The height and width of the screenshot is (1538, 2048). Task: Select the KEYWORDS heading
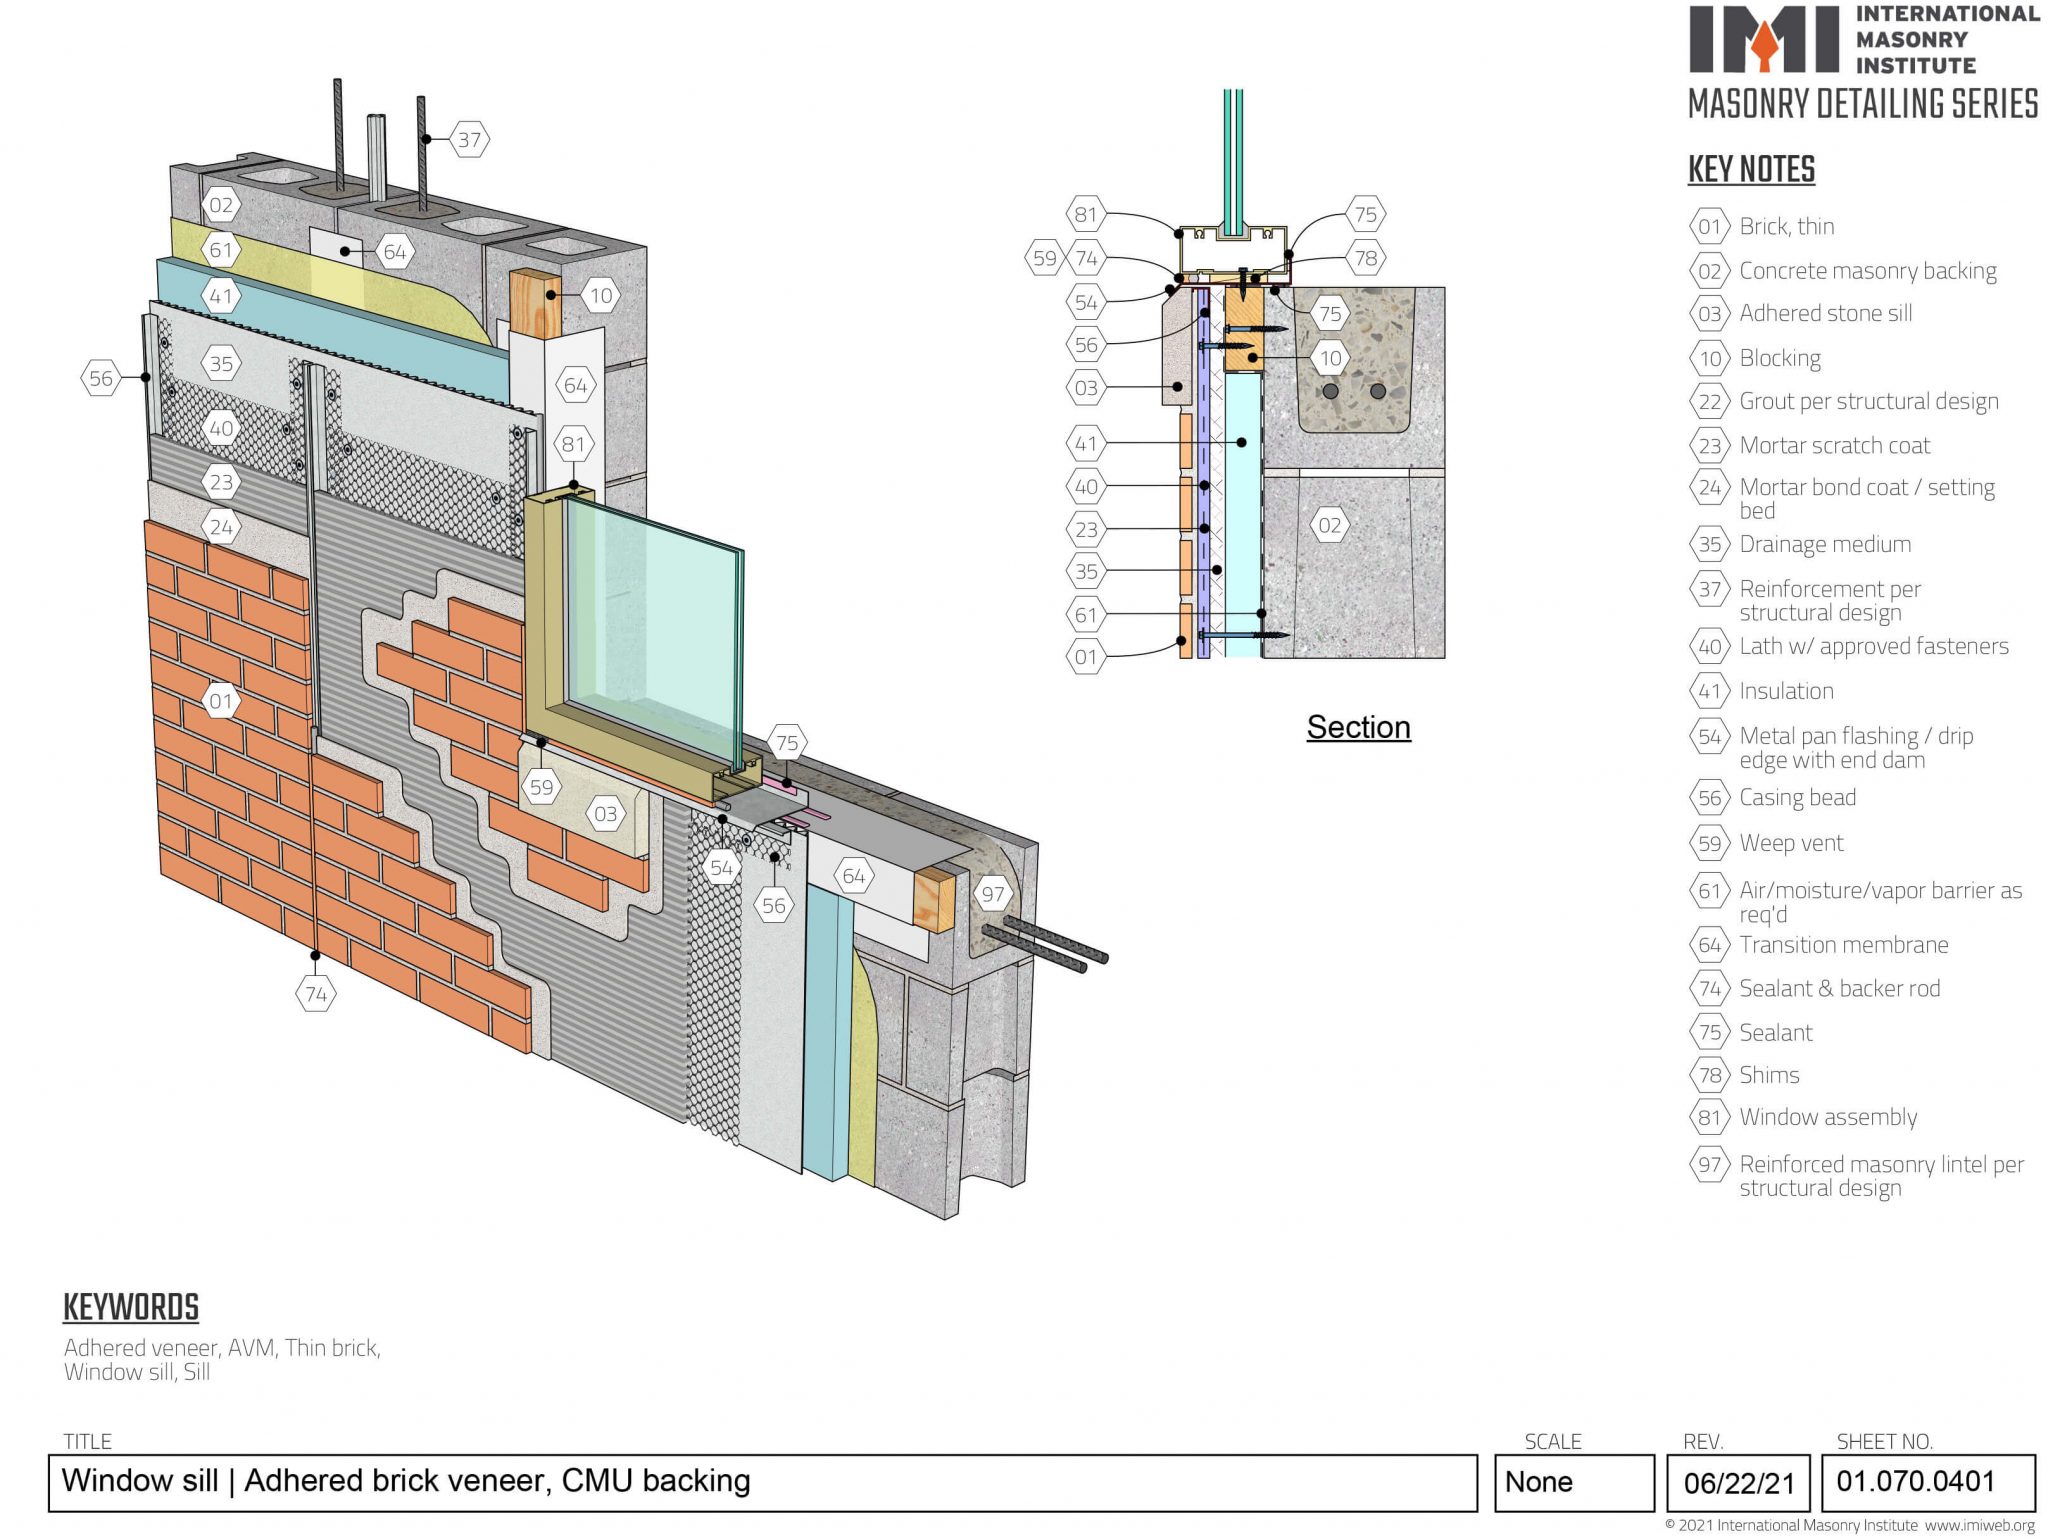point(131,1308)
